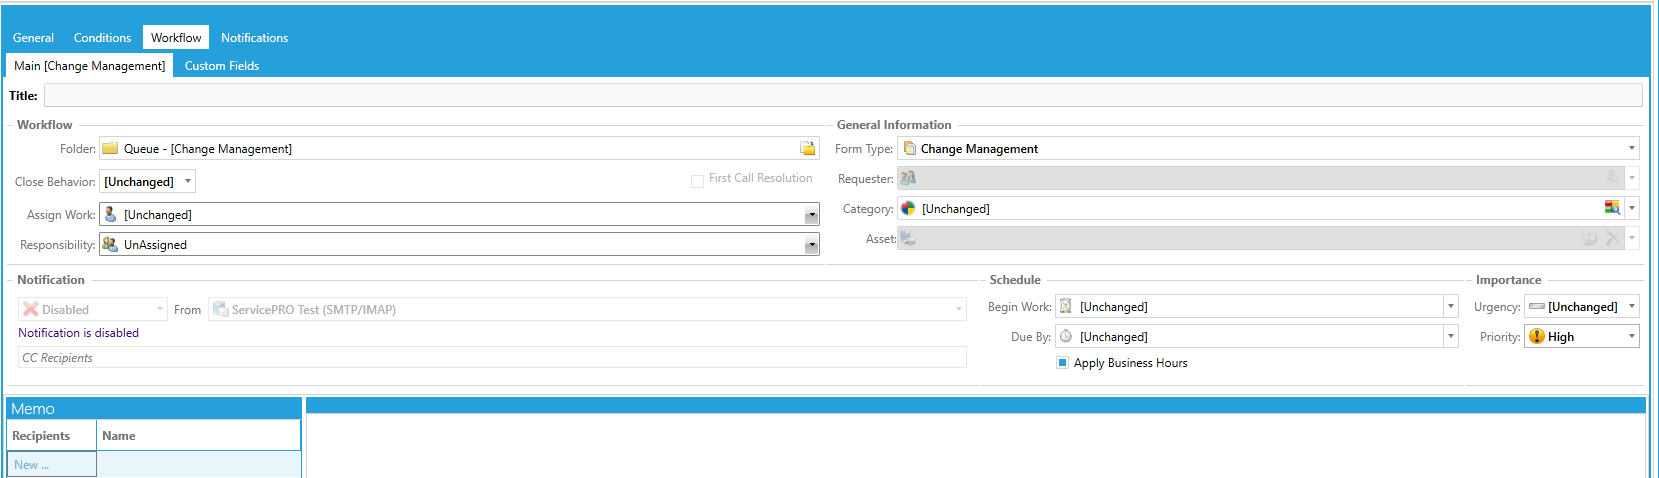The height and width of the screenshot is (478, 1659).
Task: Click the Change Management form type icon
Action: [x=910, y=148]
